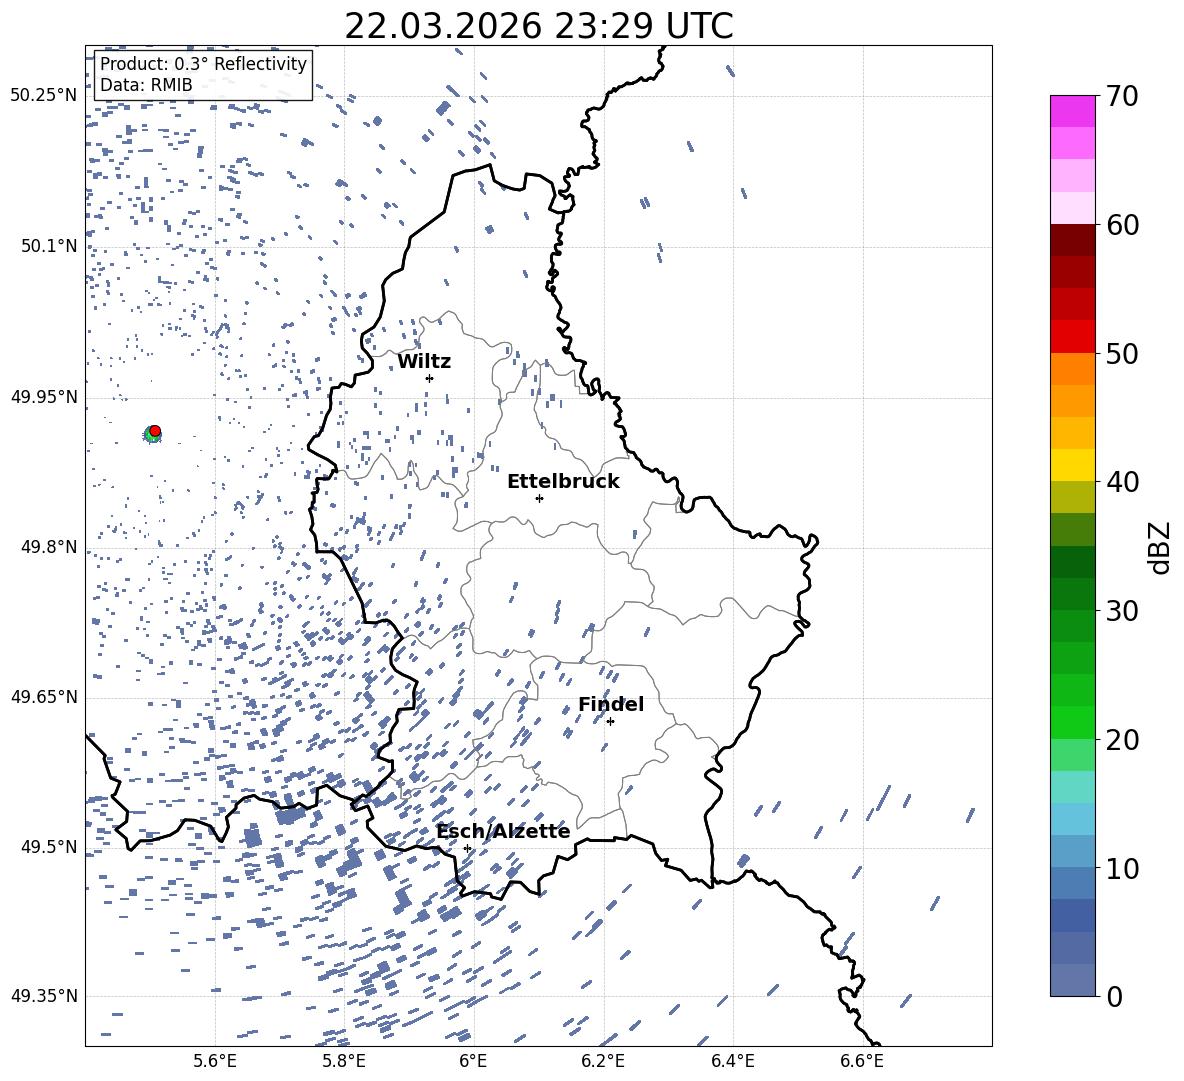This screenshot has height=1081, width=1184.
Task: Click the 49.35°N latitude label
Action: [x=44, y=996]
